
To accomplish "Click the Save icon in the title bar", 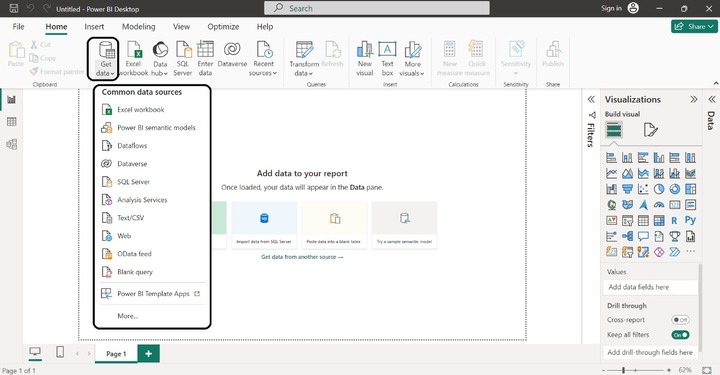I will tap(14, 8).
